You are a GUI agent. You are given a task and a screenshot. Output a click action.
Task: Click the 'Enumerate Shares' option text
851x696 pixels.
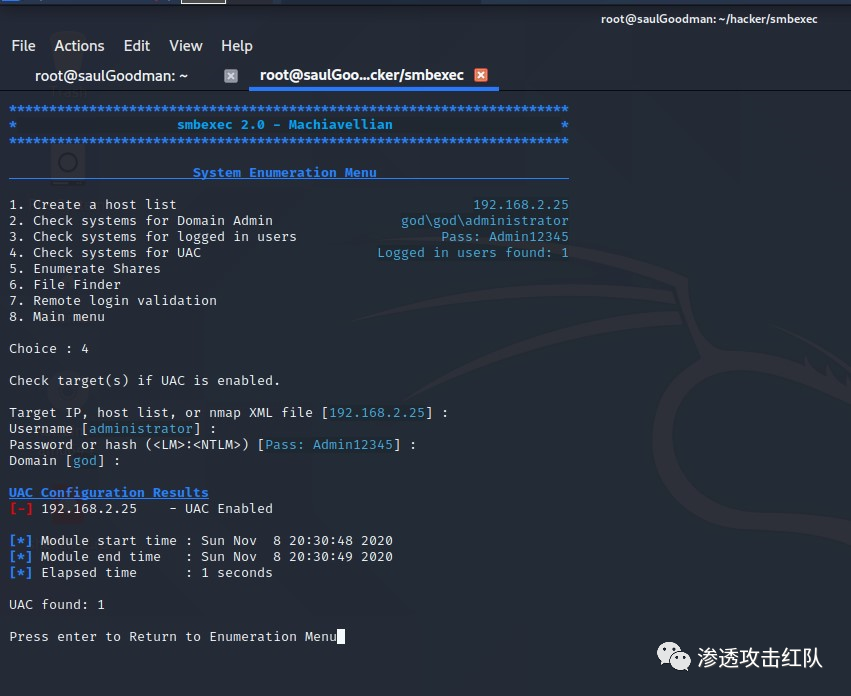(x=96, y=269)
